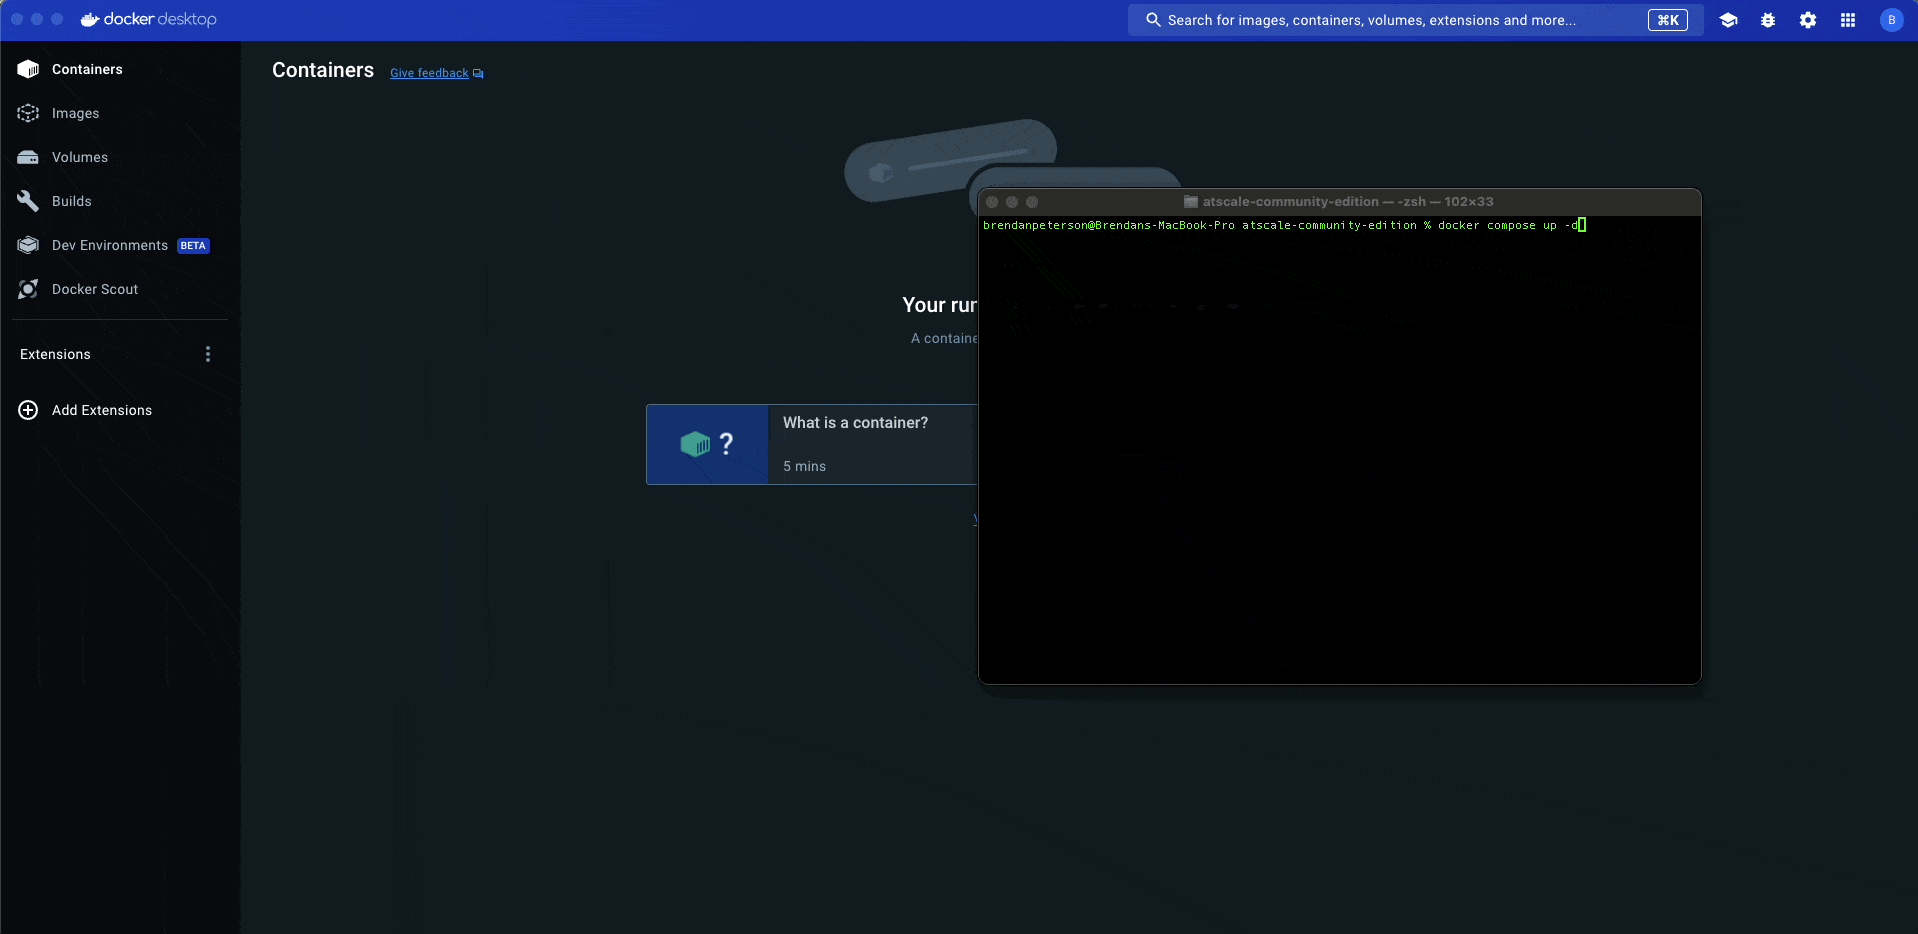Select the Images menu label
The image size is (1918, 934).
(76, 113)
